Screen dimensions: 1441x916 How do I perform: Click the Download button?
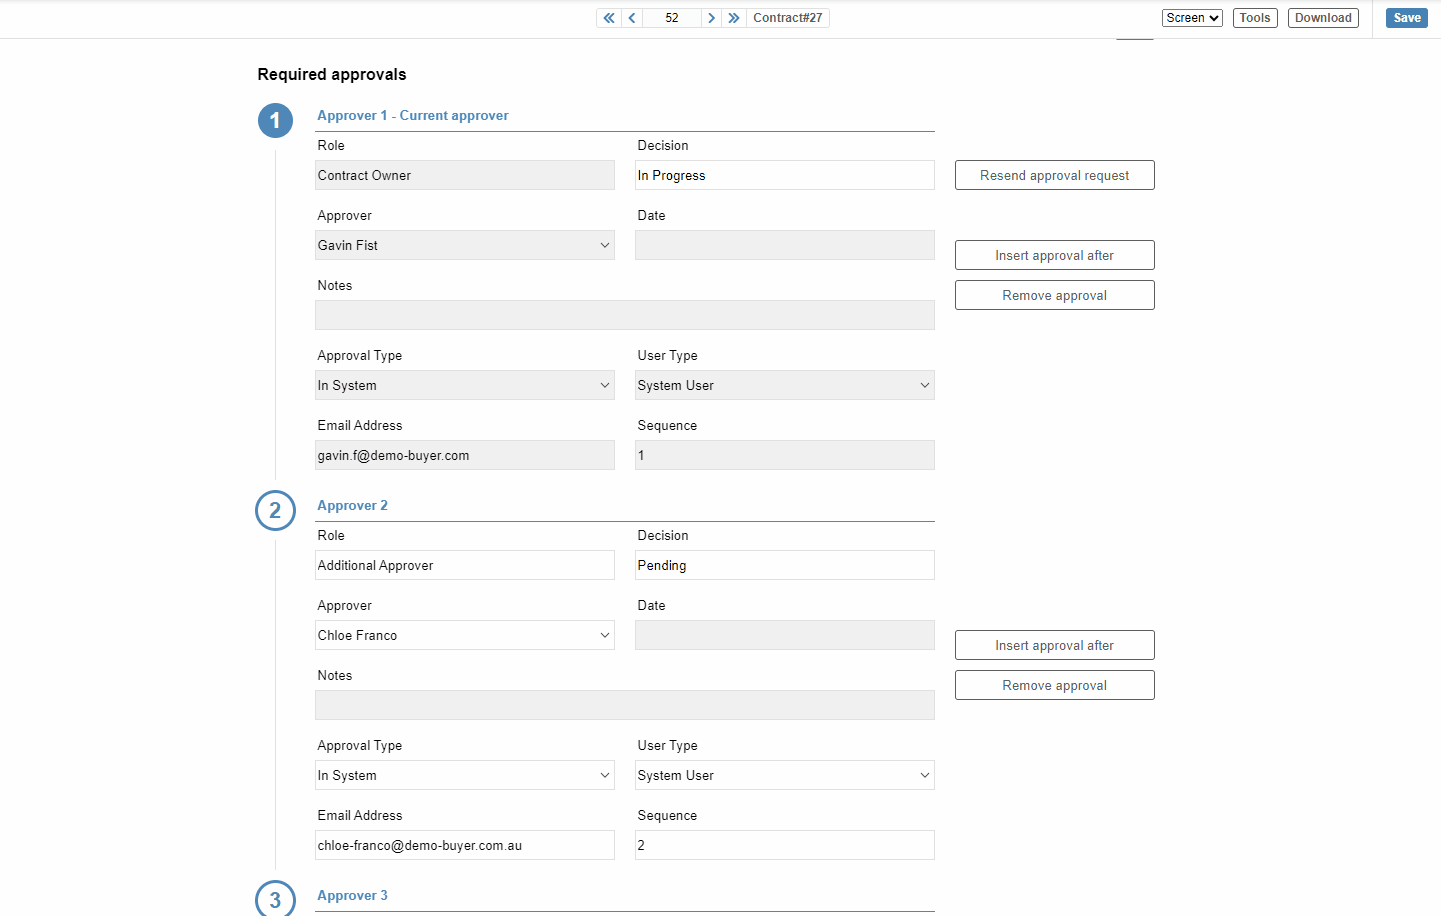(1323, 18)
